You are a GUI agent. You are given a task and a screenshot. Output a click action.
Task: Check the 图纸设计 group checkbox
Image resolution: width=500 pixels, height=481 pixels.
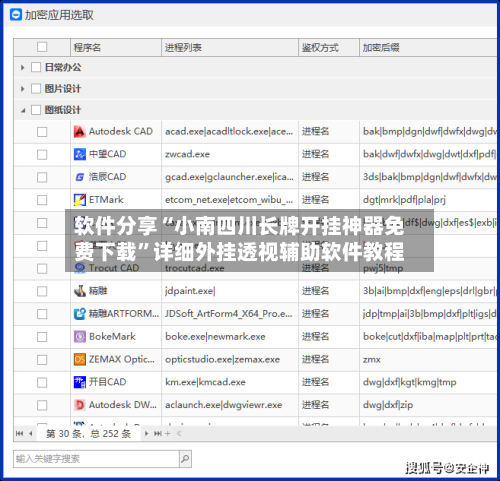pyautogui.click(x=36, y=110)
